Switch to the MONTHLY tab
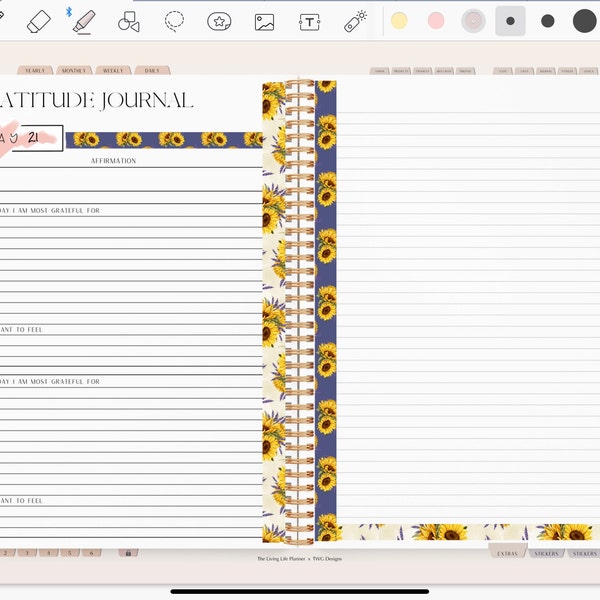 click(x=74, y=70)
